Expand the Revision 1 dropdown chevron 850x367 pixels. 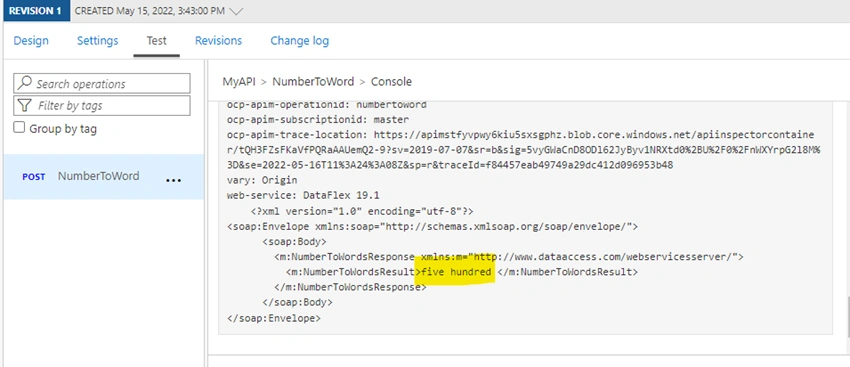coord(236,11)
